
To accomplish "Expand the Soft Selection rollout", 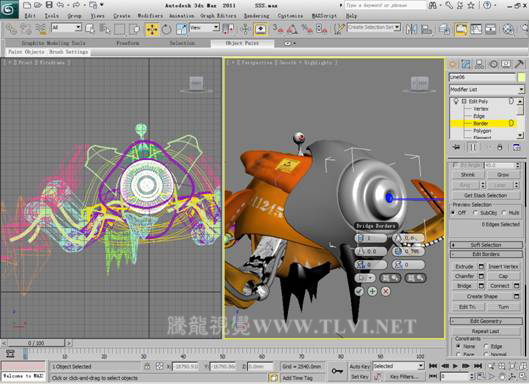I will 486,245.
